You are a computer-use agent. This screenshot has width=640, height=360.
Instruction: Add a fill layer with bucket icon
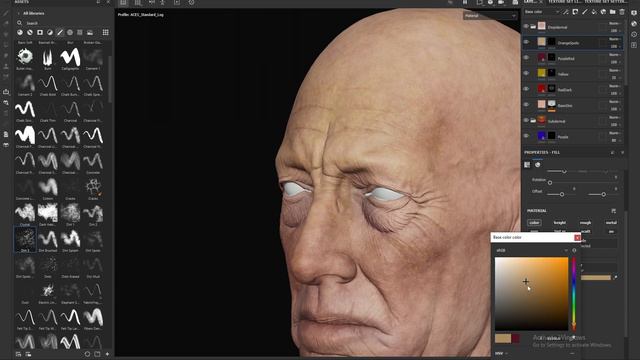tap(594, 12)
